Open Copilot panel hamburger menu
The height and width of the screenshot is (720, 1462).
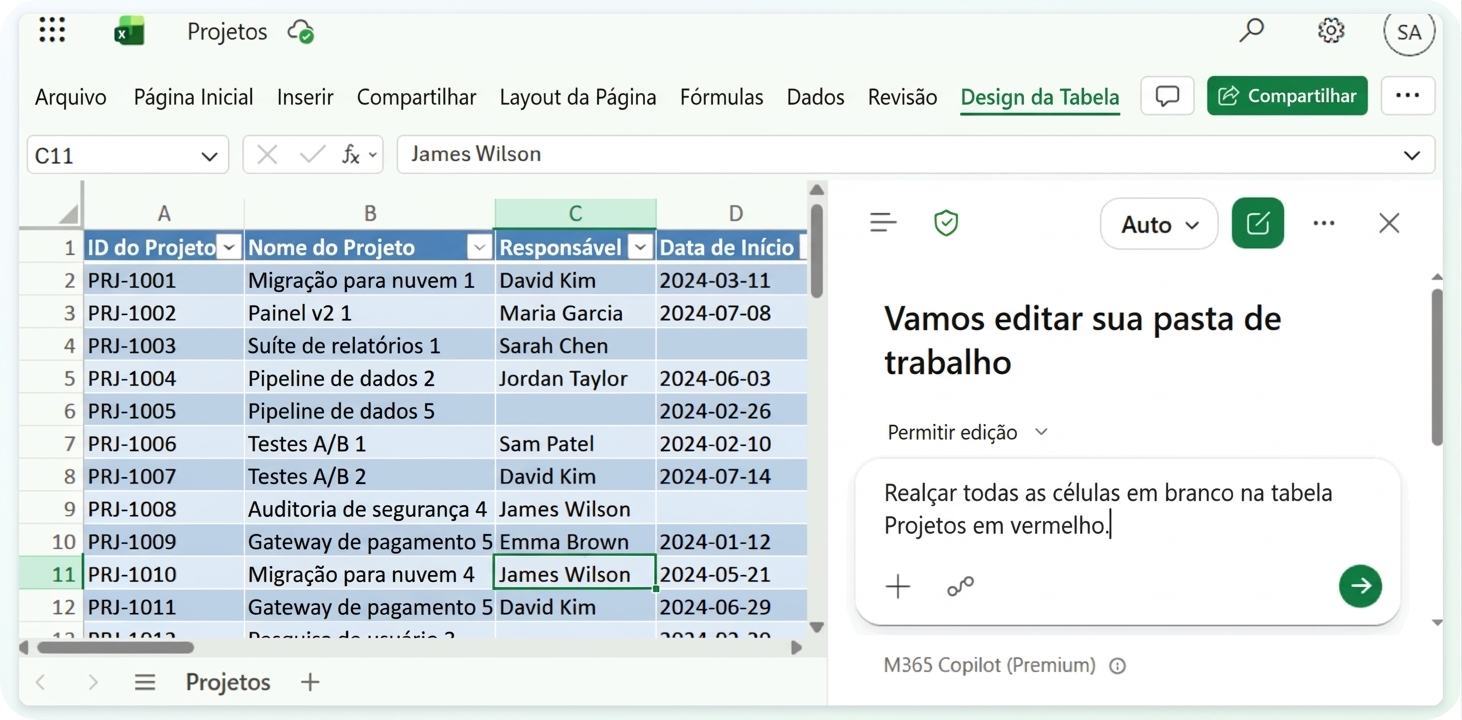pyautogui.click(x=883, y=223)
